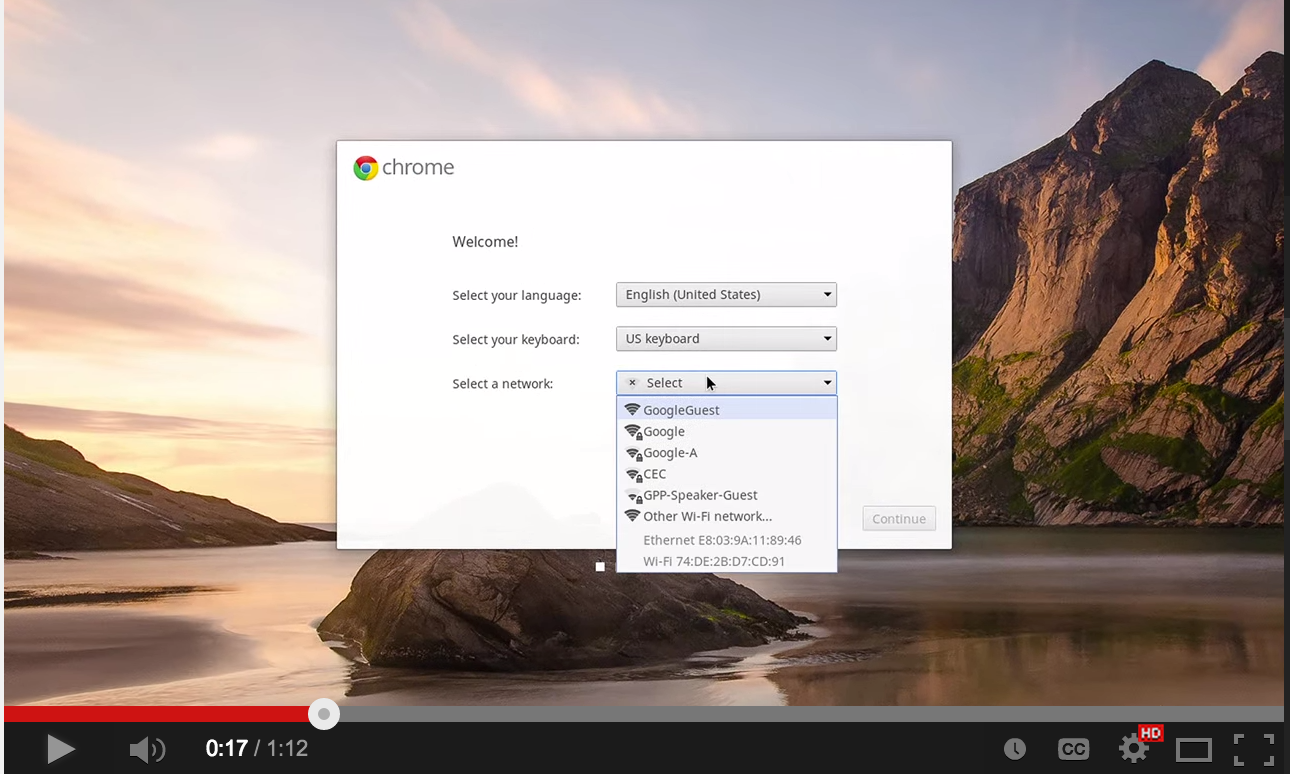Click the Wi-Fi MAC address entry
The width and height of the screenshot is (1290, 774).
714,561
